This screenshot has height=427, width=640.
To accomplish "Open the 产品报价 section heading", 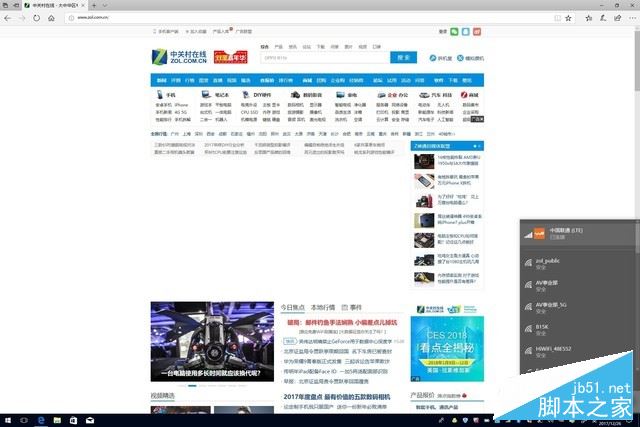I will click(x=422, y=395).
